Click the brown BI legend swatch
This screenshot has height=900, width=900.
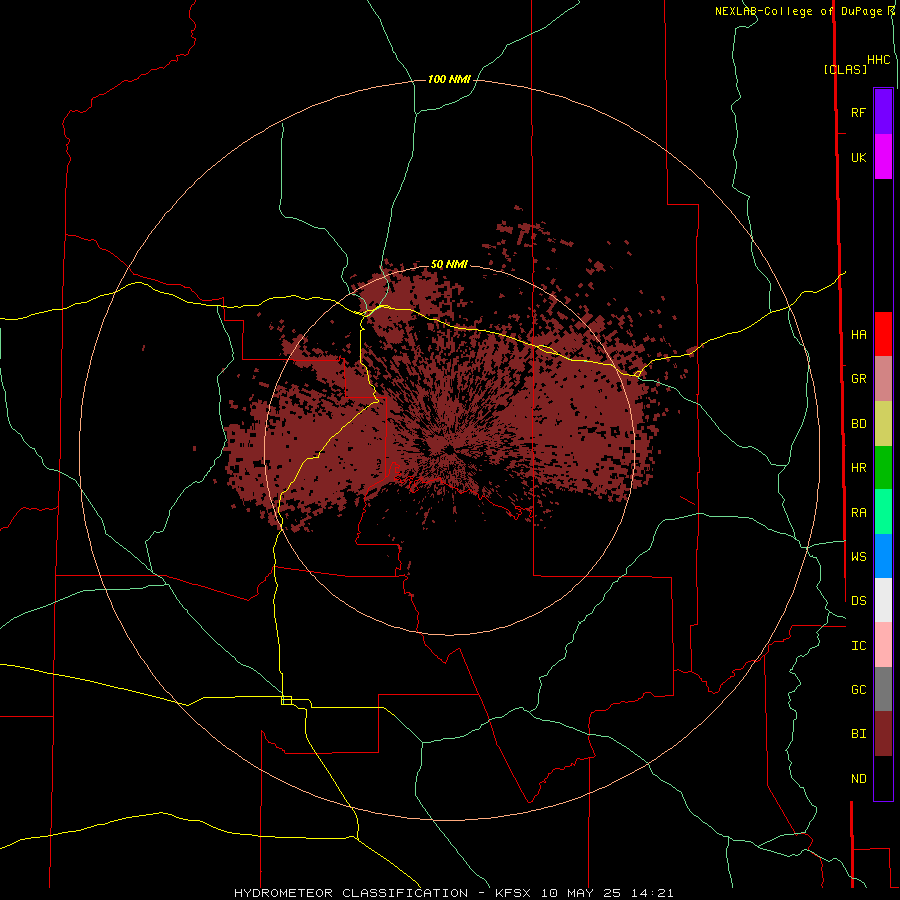(x=883, y=734)
